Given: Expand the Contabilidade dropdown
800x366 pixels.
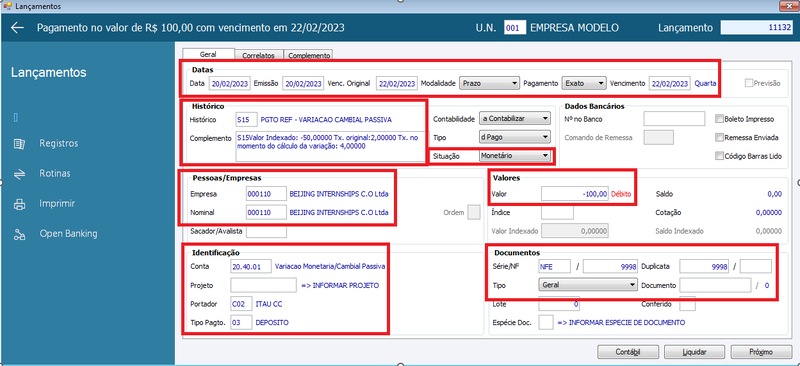Looking at the screenshot, I should click(515, 118).
